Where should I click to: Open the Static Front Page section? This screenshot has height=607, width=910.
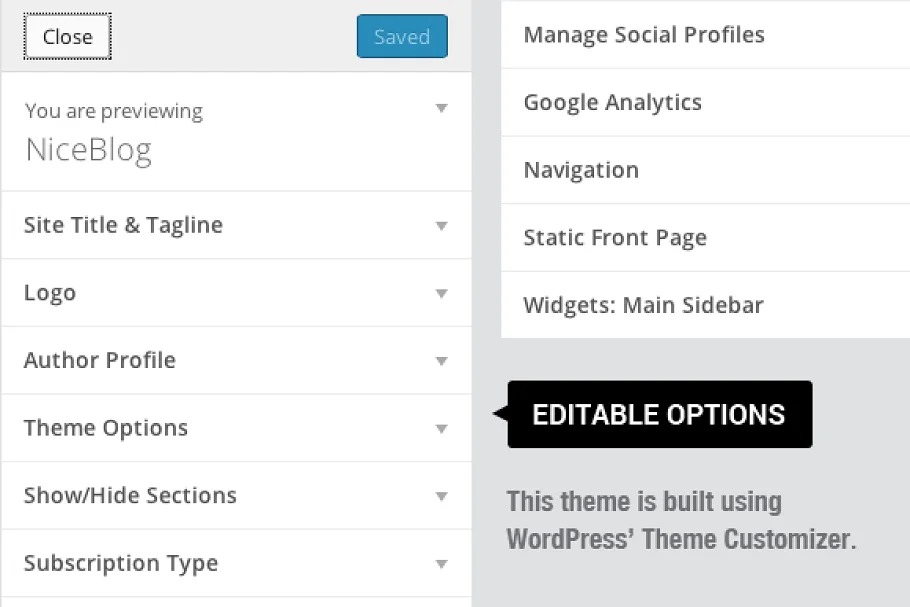[615, 238]
